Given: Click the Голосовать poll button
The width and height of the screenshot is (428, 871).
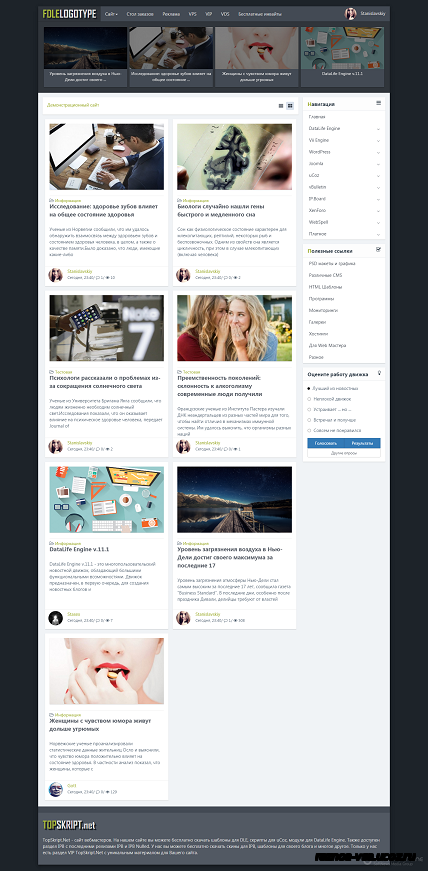Looking at the screenshot, I should click(x=326, y=443).
